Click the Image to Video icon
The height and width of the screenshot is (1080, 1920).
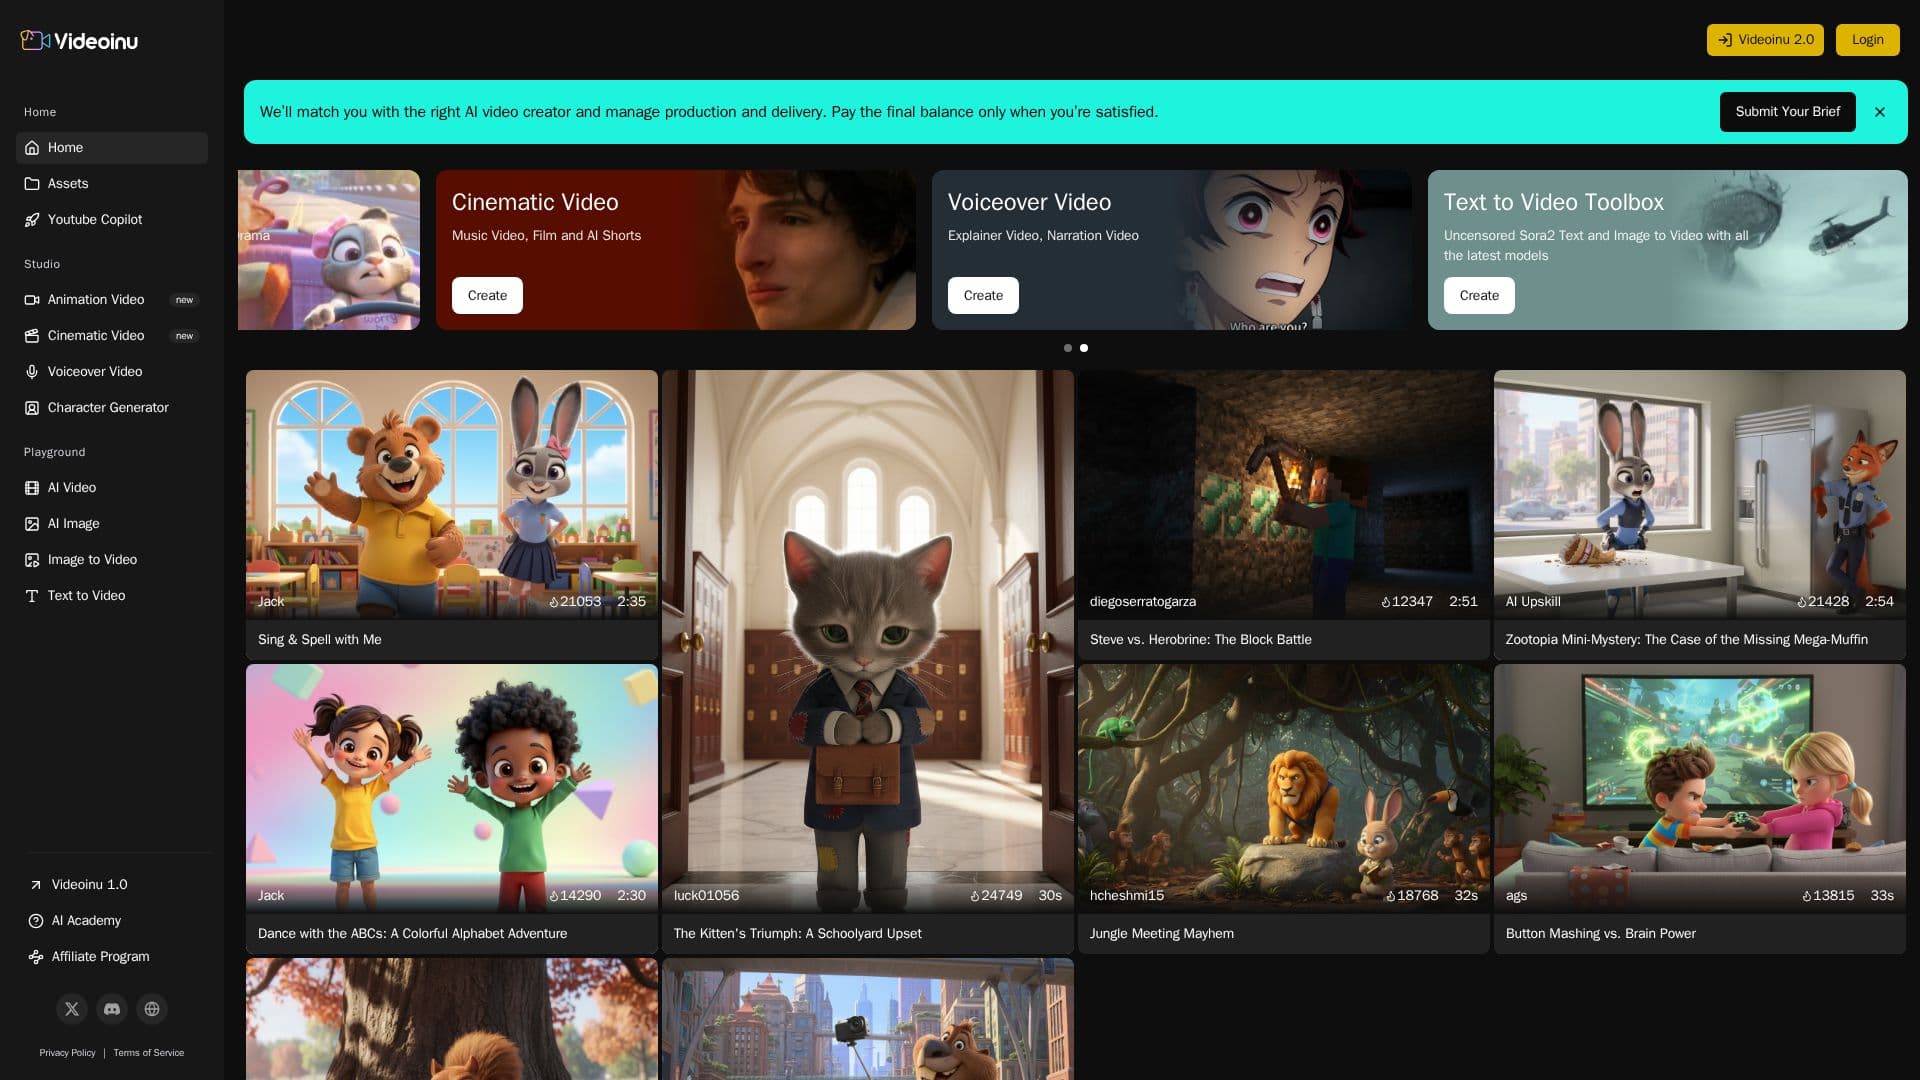point(32,560)
